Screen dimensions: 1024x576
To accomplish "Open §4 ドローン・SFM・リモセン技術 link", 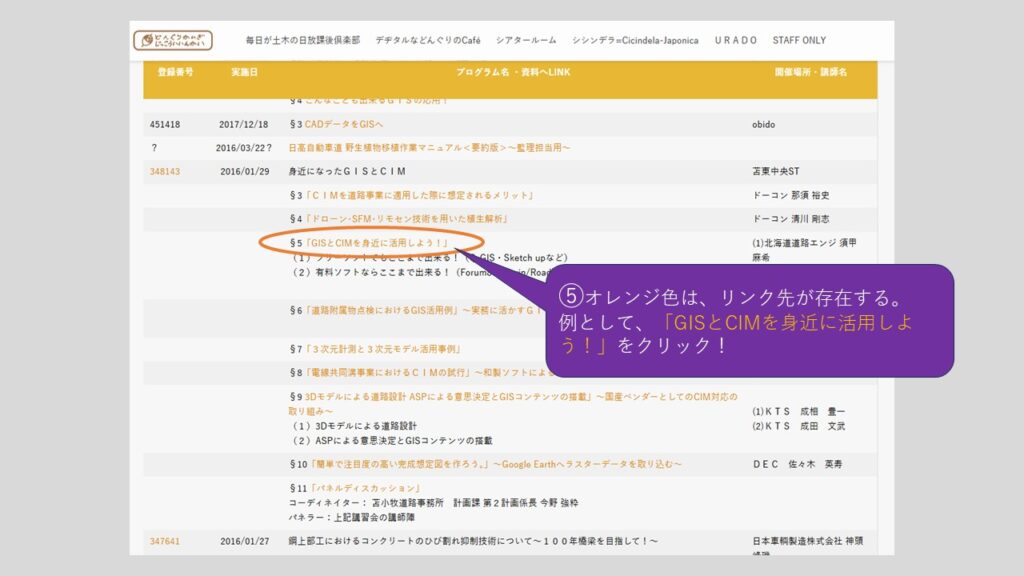I will tap(420, 219).
